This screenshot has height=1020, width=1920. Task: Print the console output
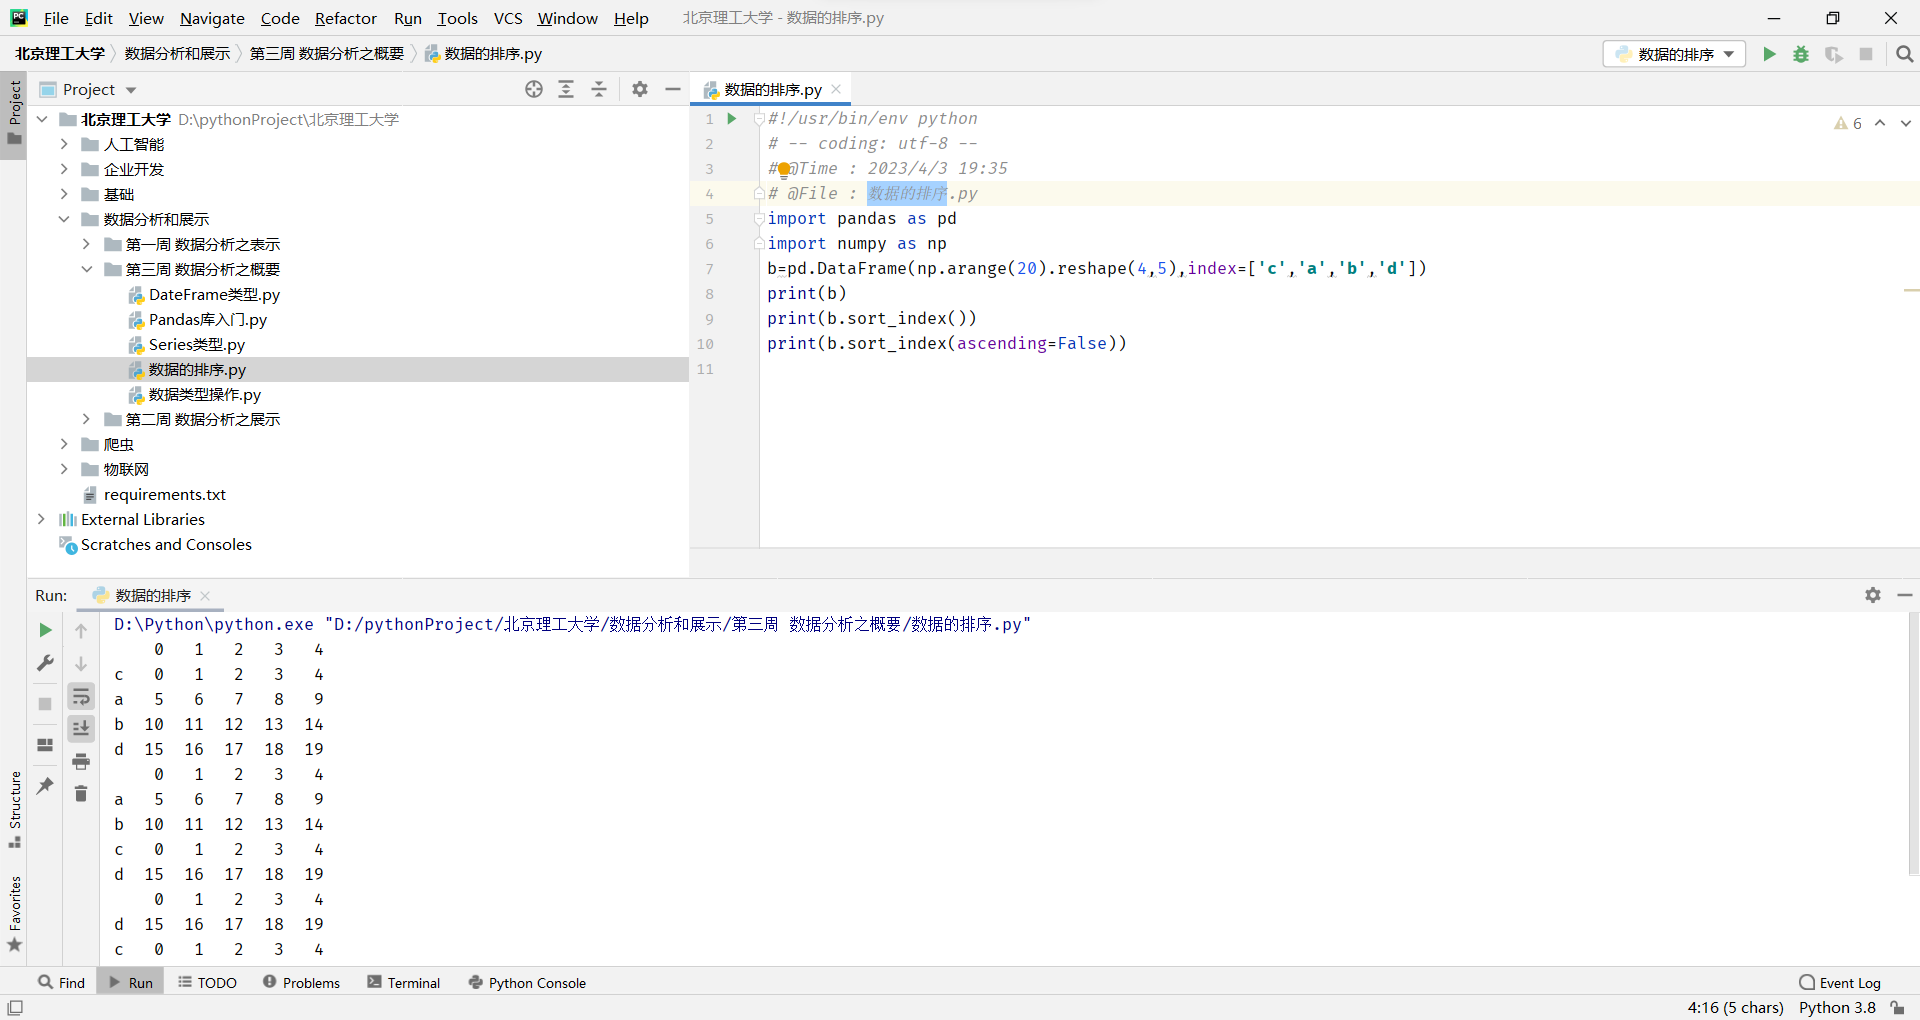81,762
